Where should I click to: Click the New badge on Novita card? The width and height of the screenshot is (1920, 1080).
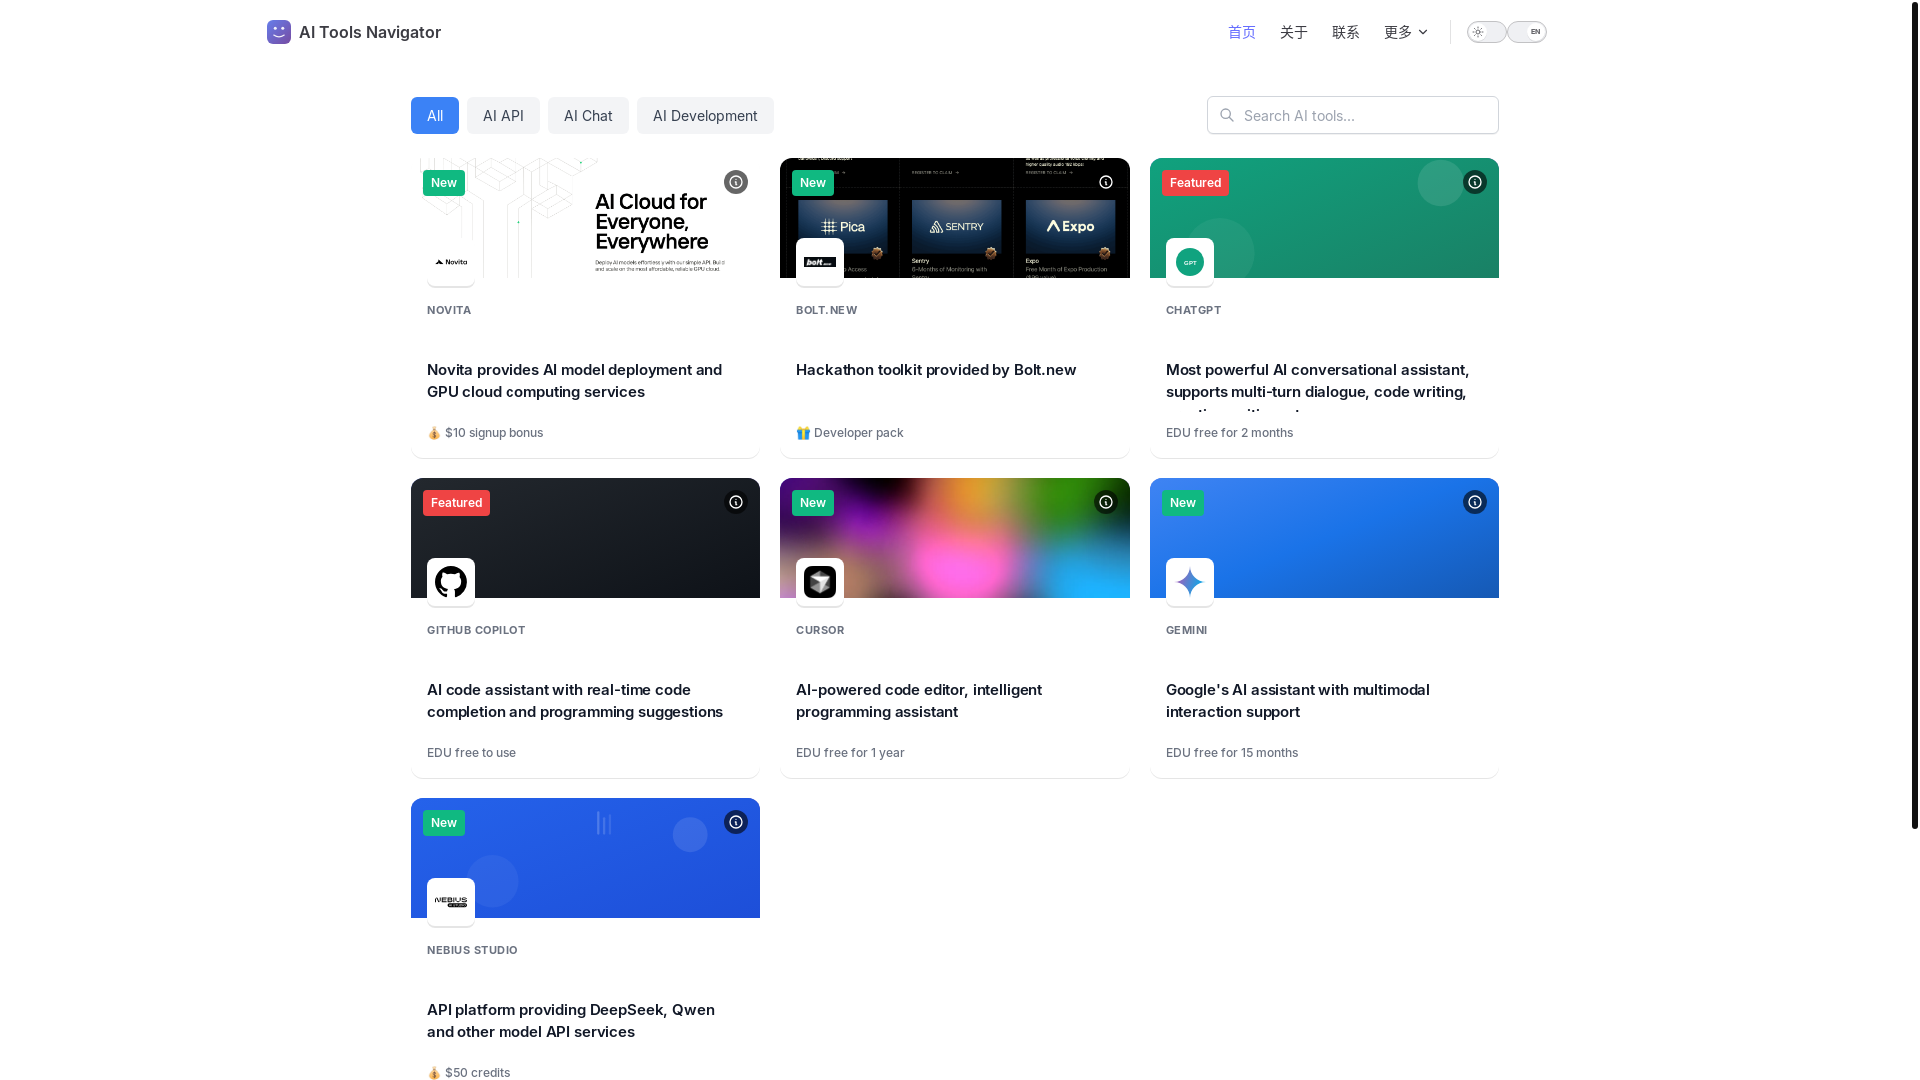[x=444, y=182]
